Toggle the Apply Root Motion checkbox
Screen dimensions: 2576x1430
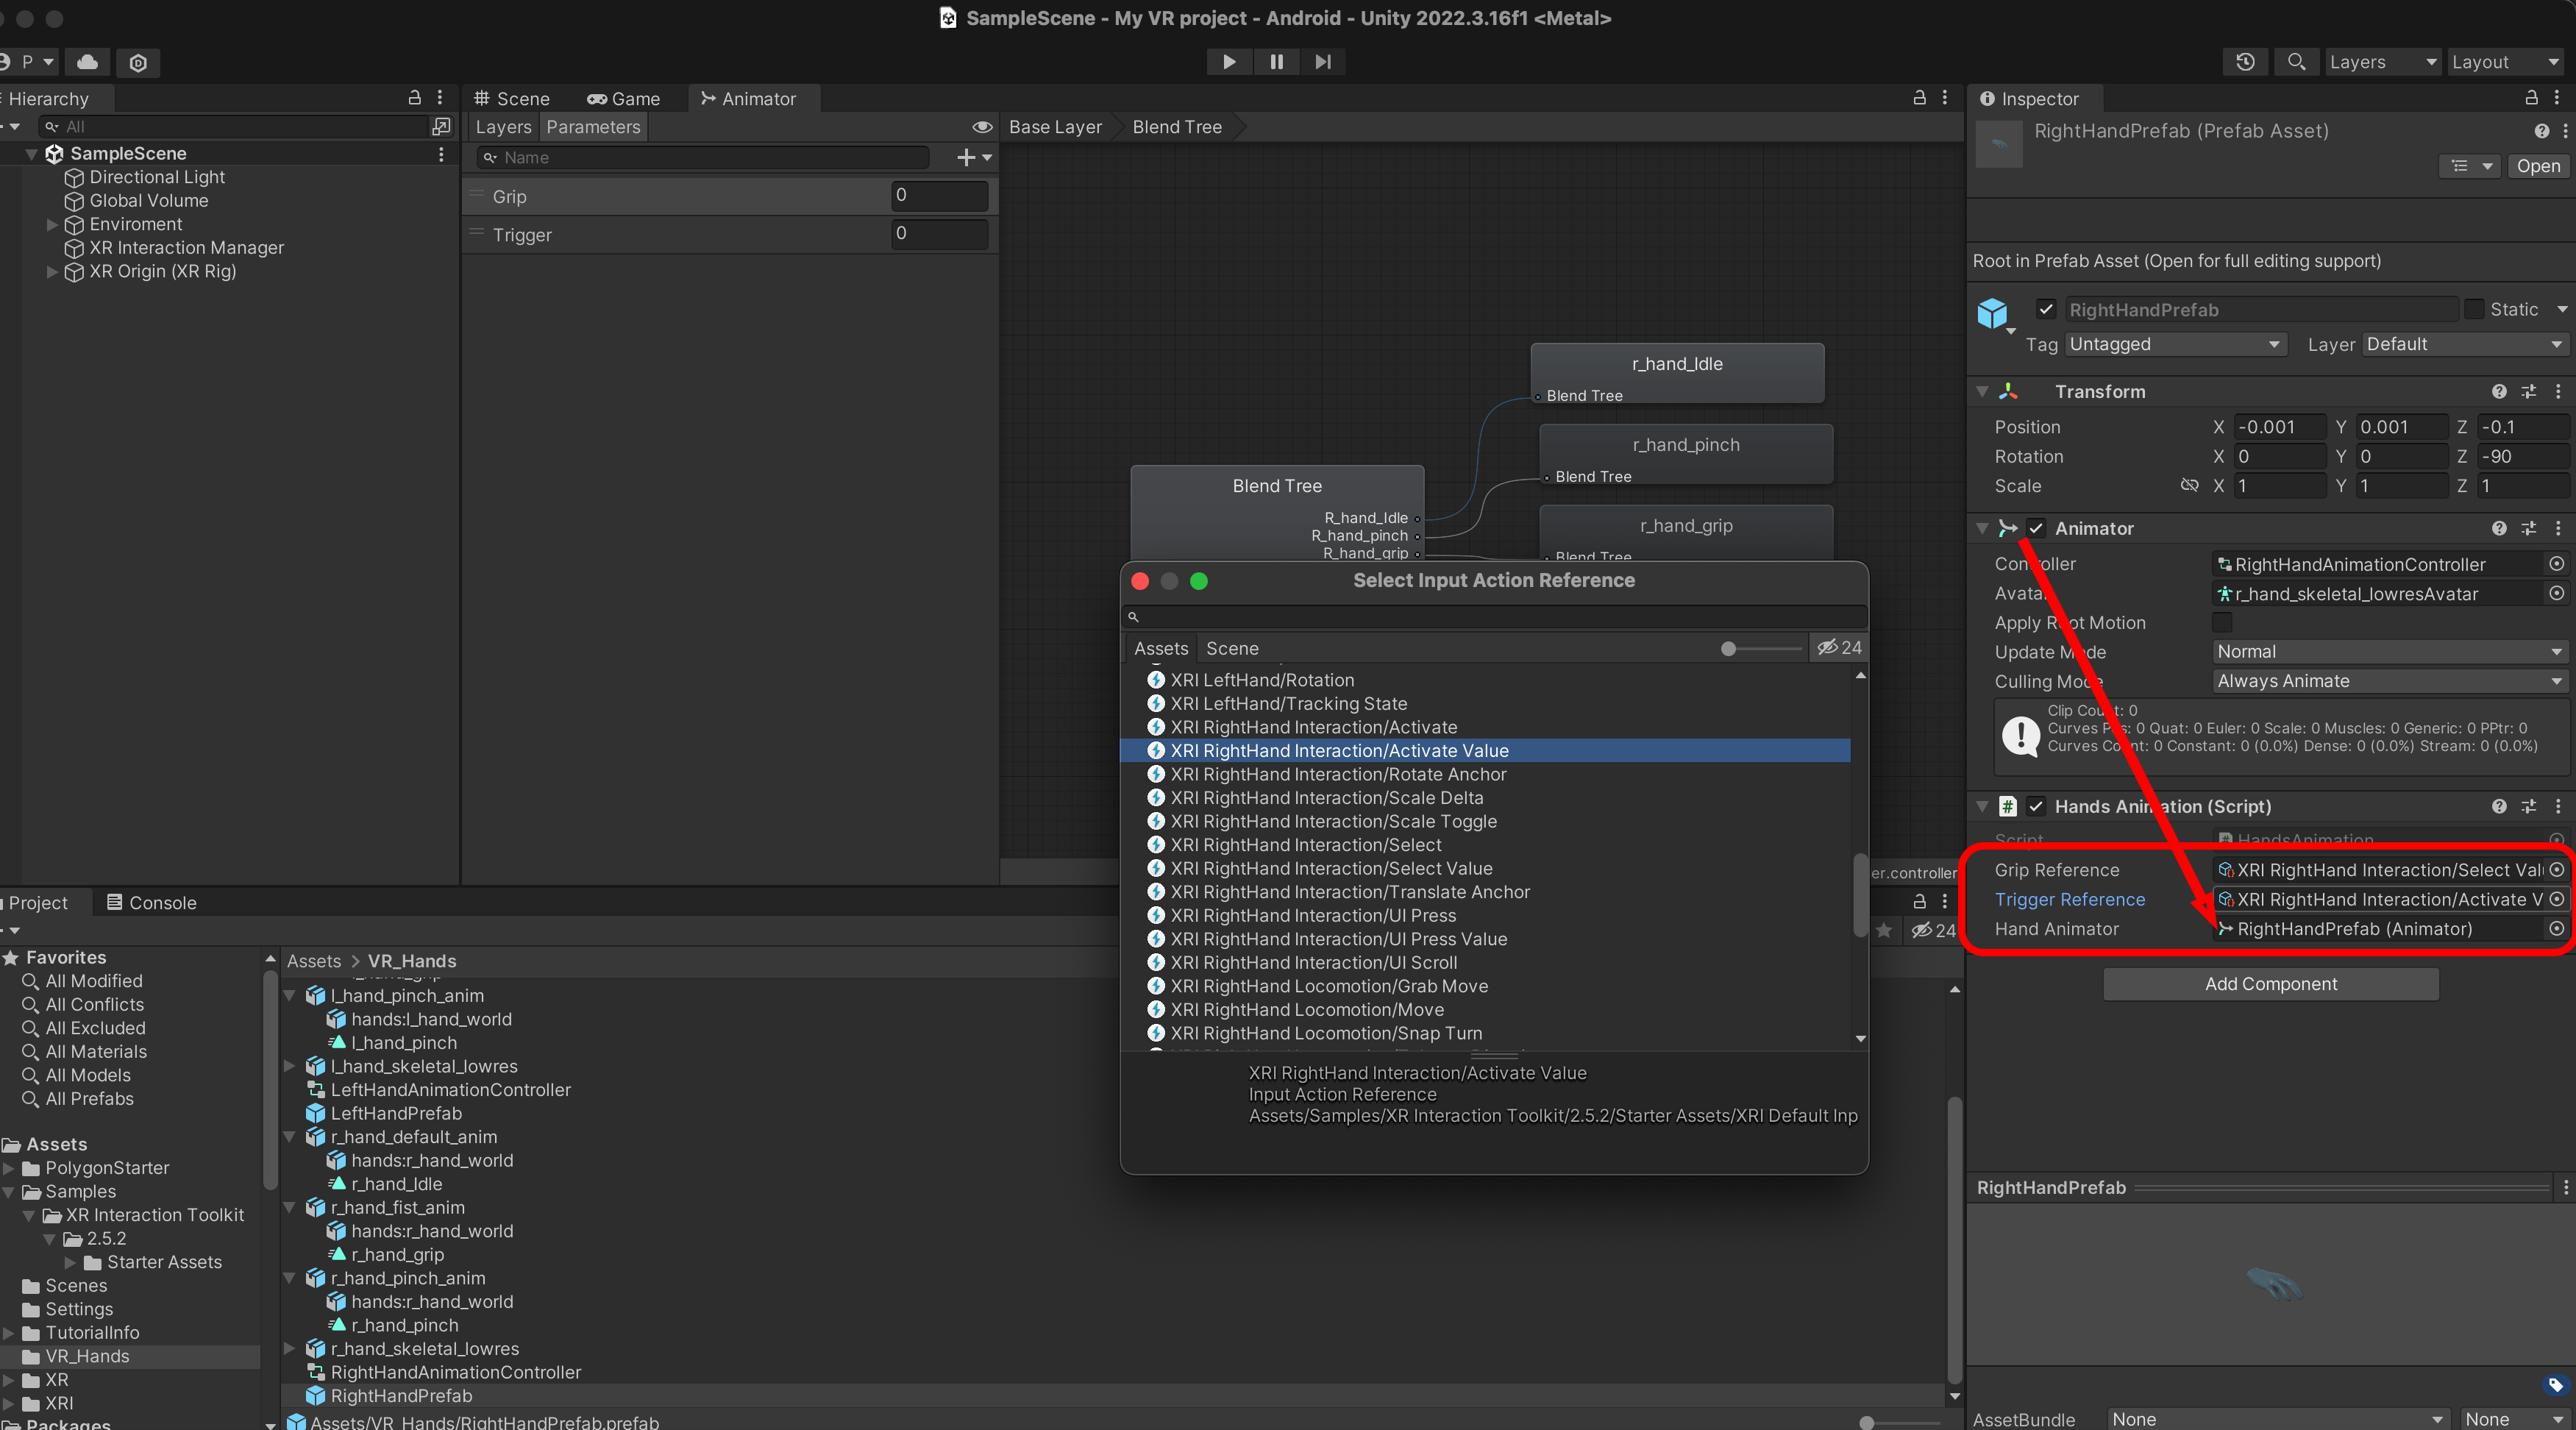(x=2222, y=623)
